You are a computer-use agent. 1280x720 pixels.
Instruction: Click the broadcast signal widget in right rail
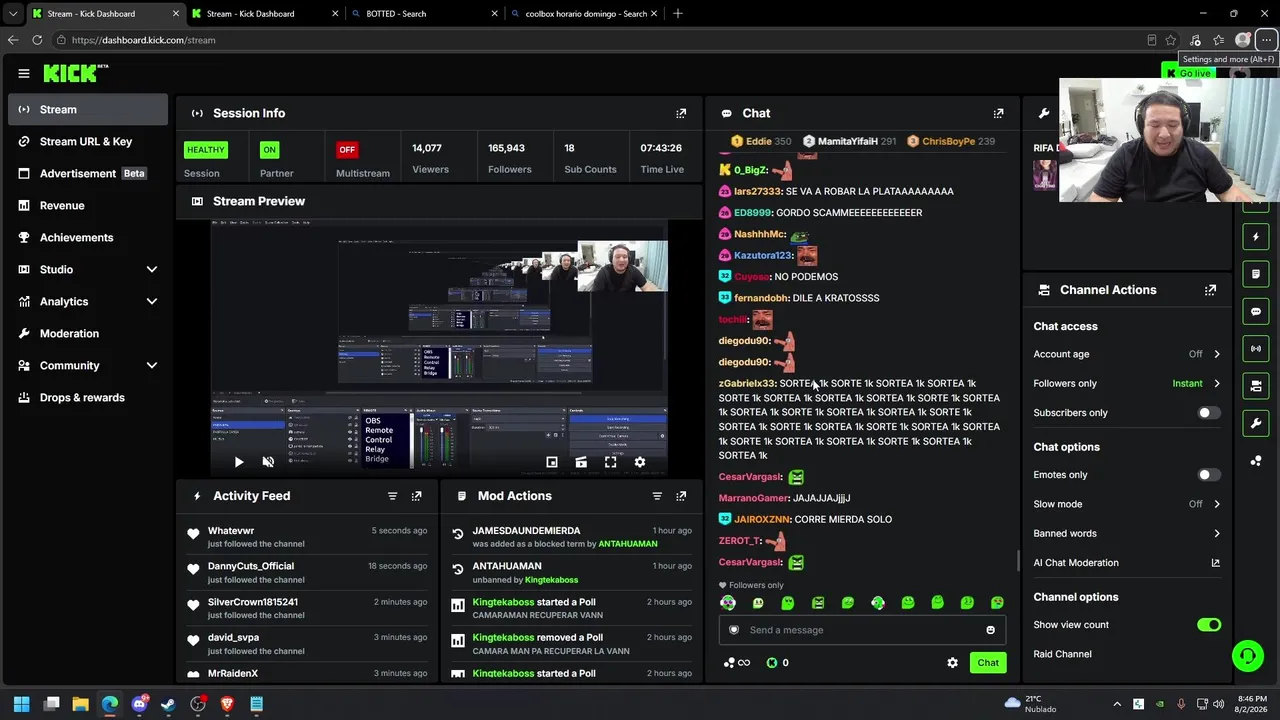click(1256, 348)
